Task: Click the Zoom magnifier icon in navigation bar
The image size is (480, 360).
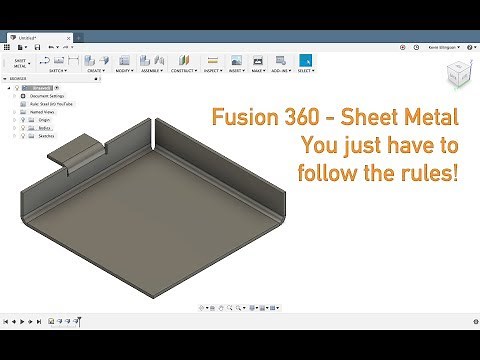Action: point(230,308)
